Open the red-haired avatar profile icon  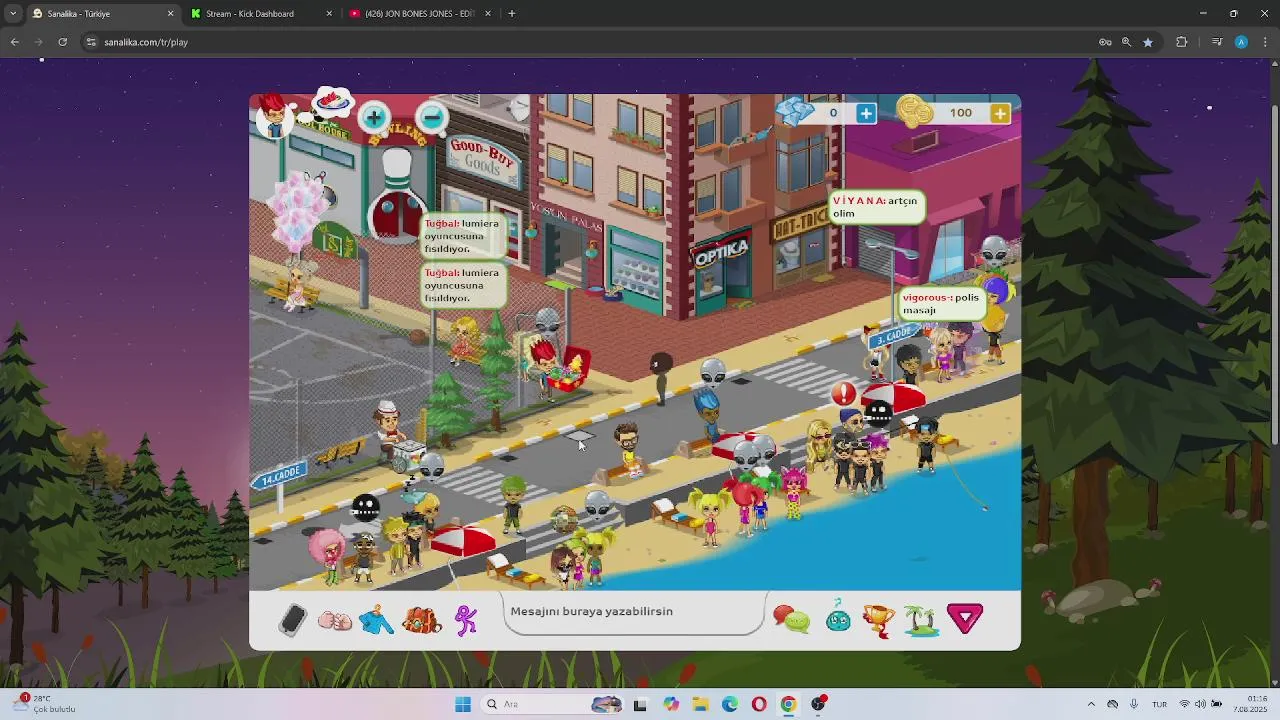coord(273,116)
